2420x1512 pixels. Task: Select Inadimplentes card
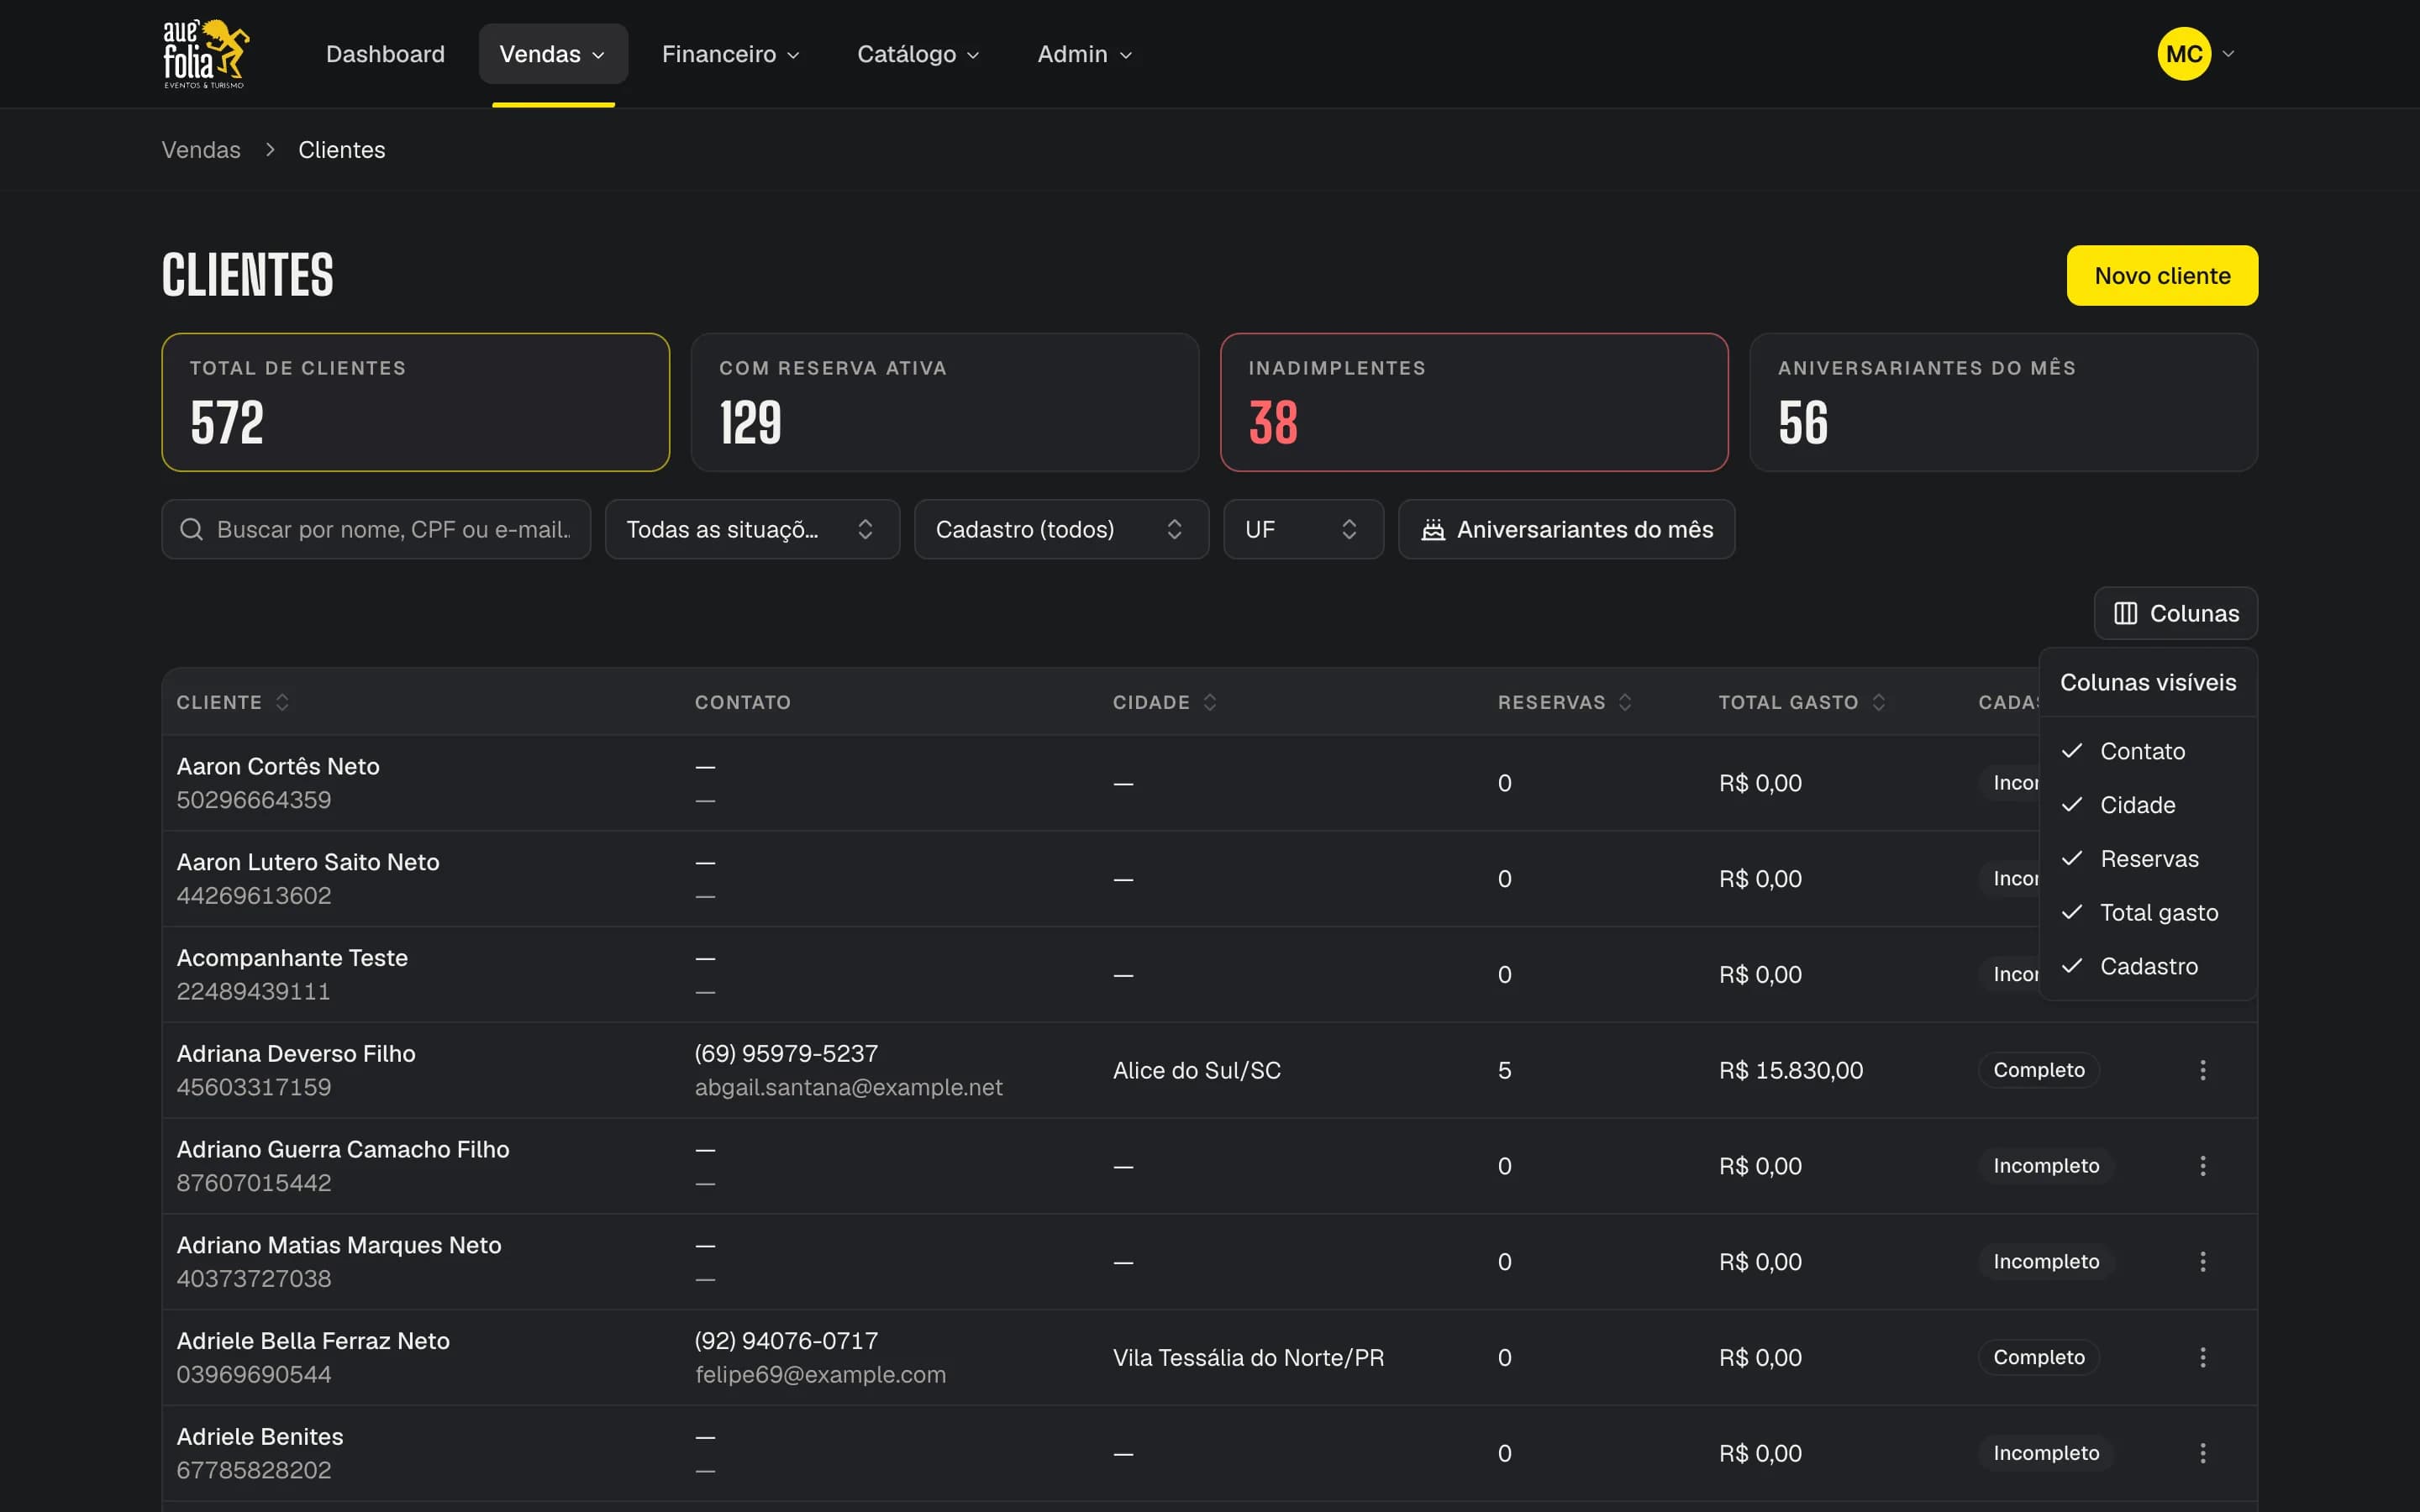coord(1474,402)
